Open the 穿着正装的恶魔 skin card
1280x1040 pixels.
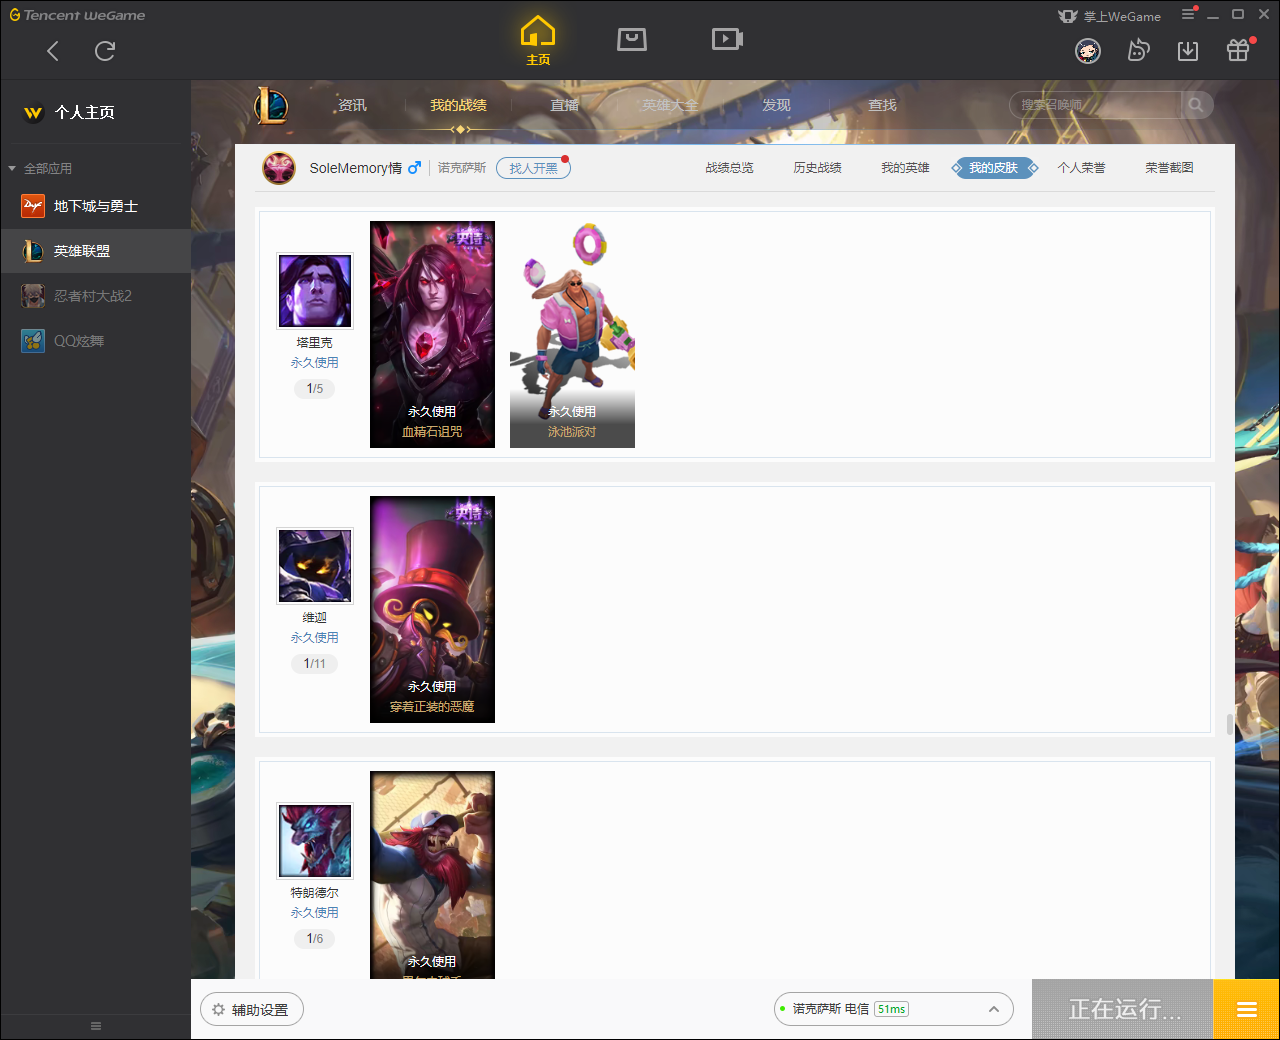(432, 609)
